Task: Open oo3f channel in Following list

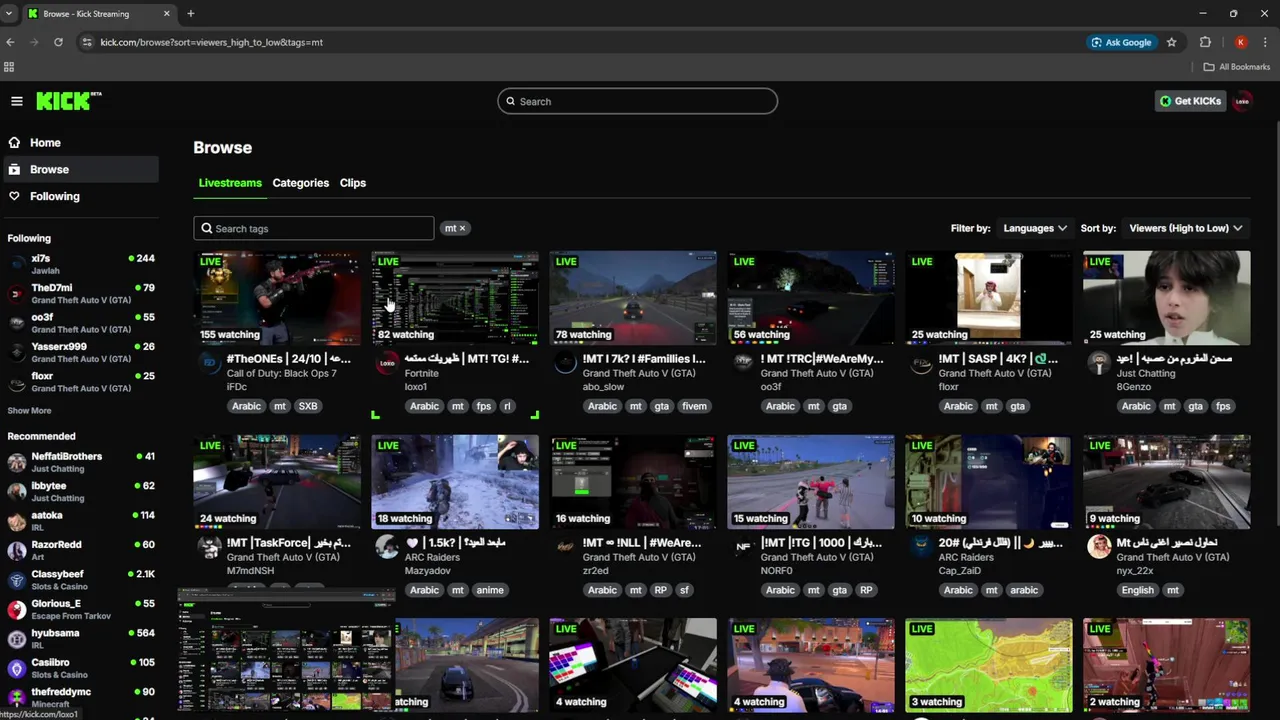Action: pyautogui.click(x=80, y=323)
